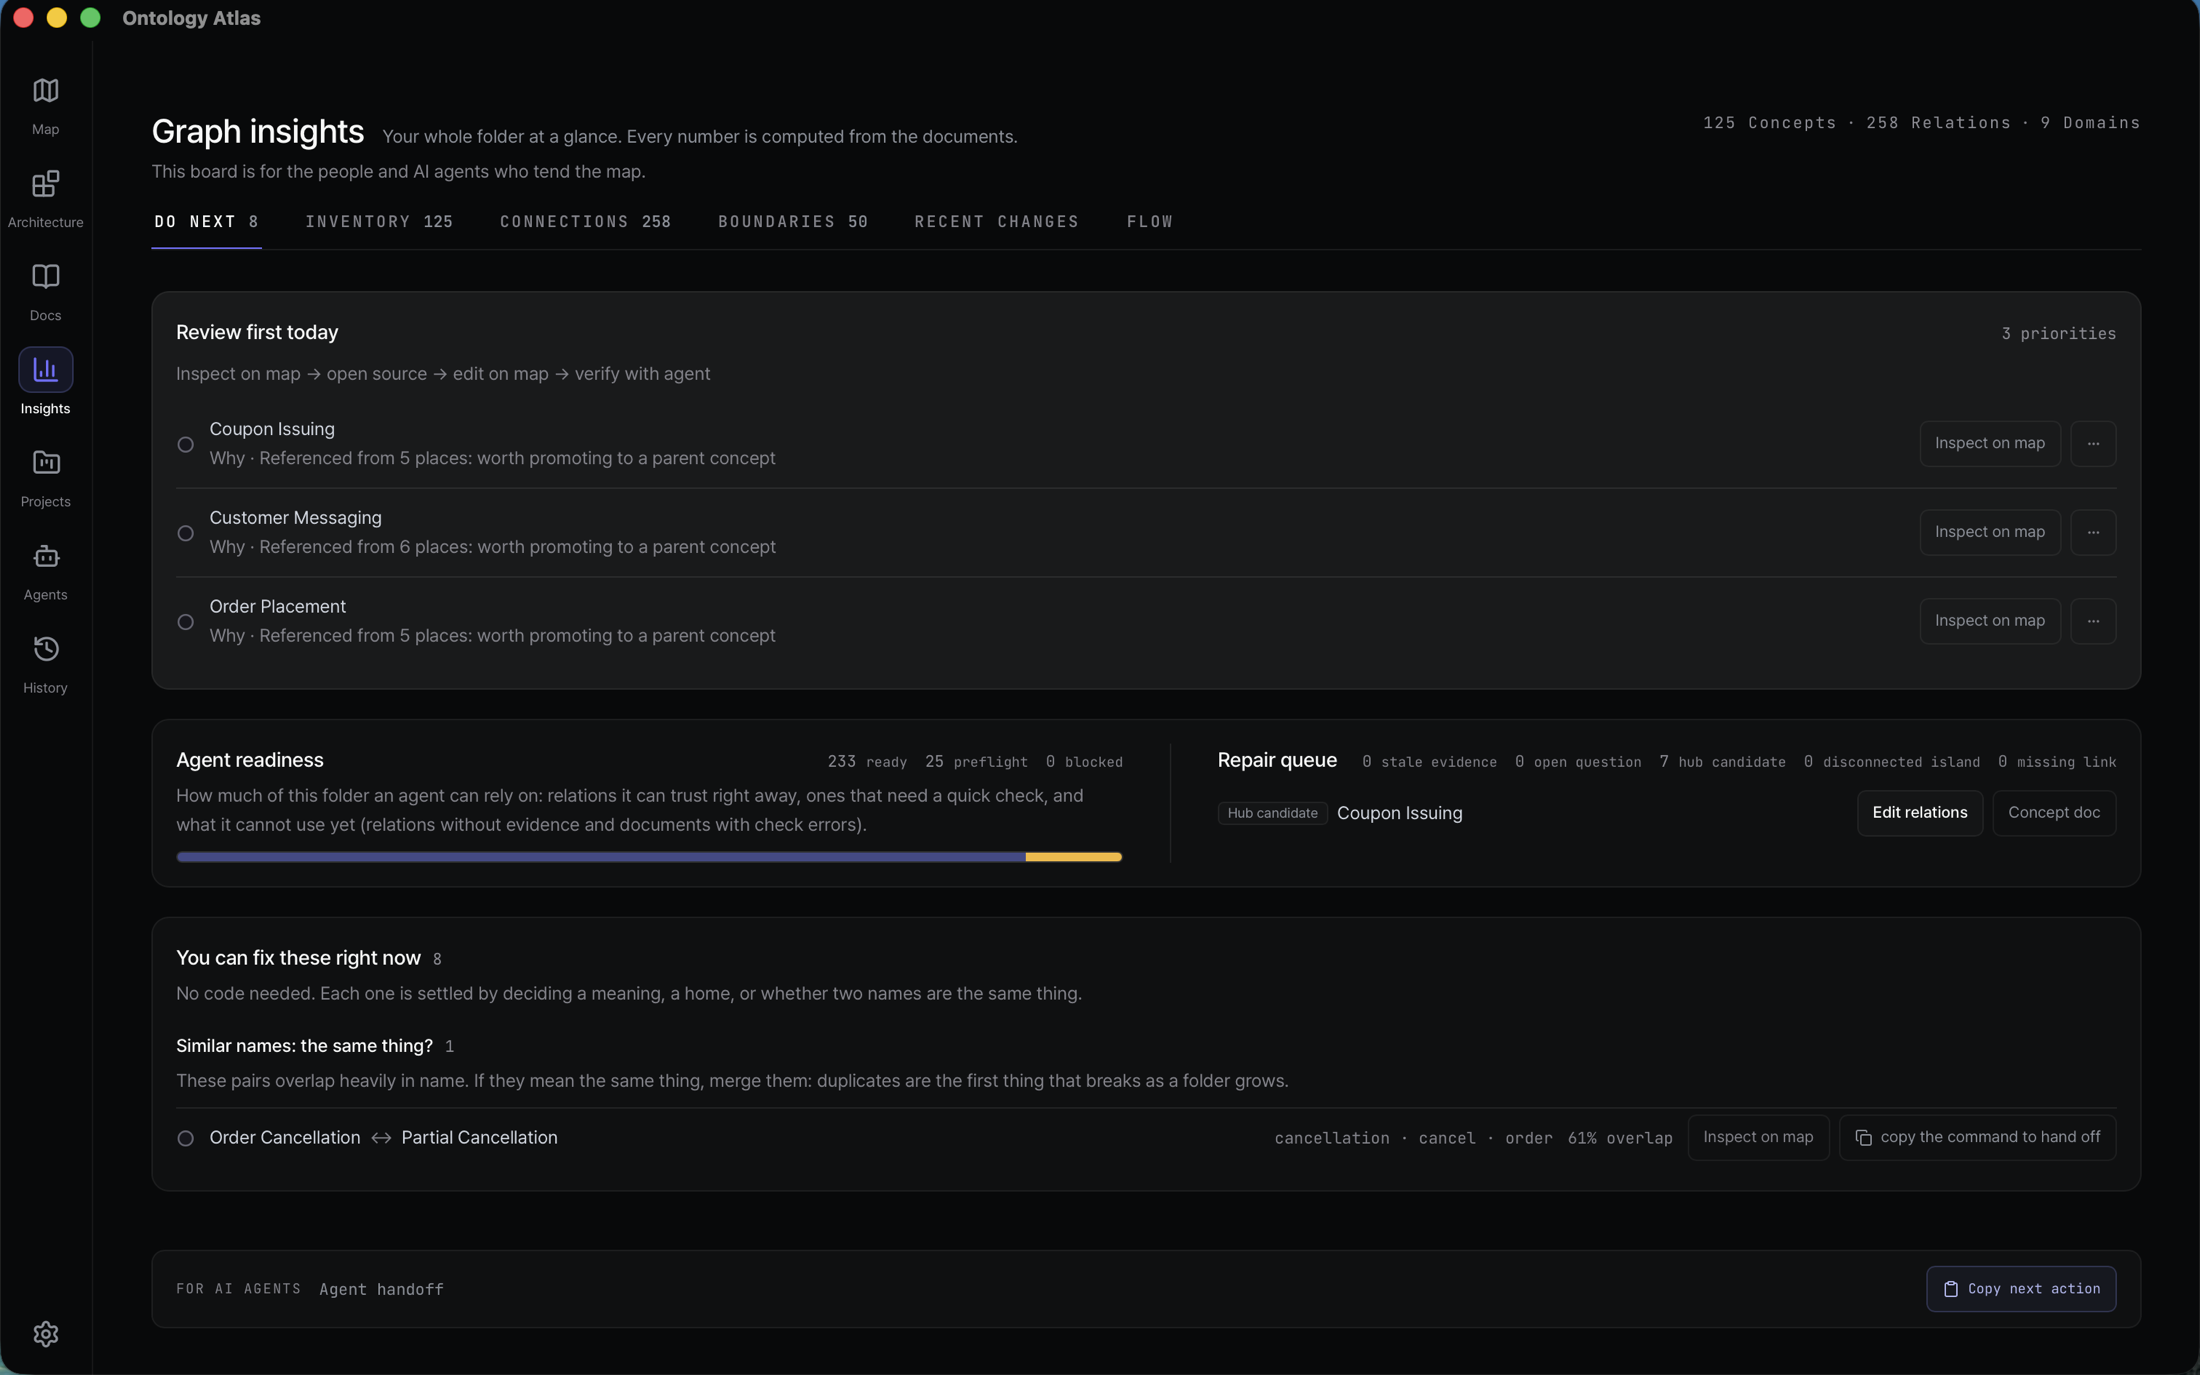Click the arrows between Order and Partial Cancellation
Image resolution: width=2200 pixels, height=1375 pixels.
[x=381, y=1138]
